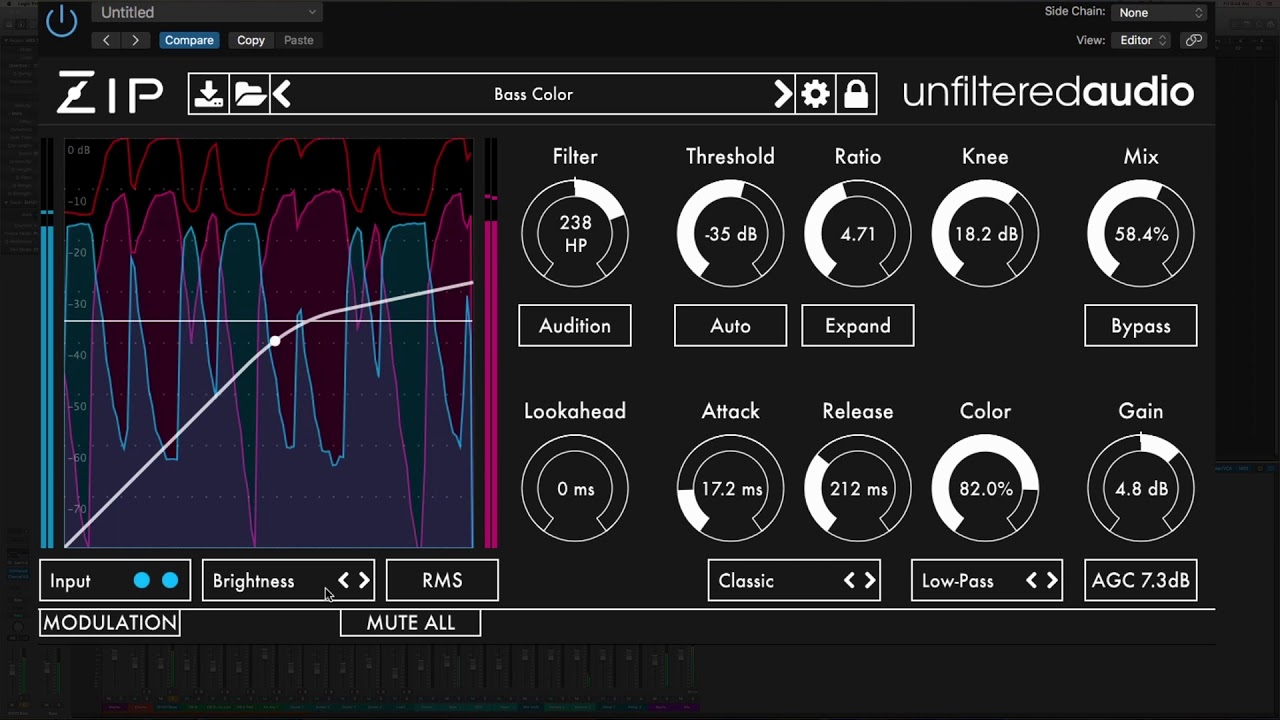Open the Brightness analysis mode selector
Screen dimensions: 1280x720
(x=288, y=581)
